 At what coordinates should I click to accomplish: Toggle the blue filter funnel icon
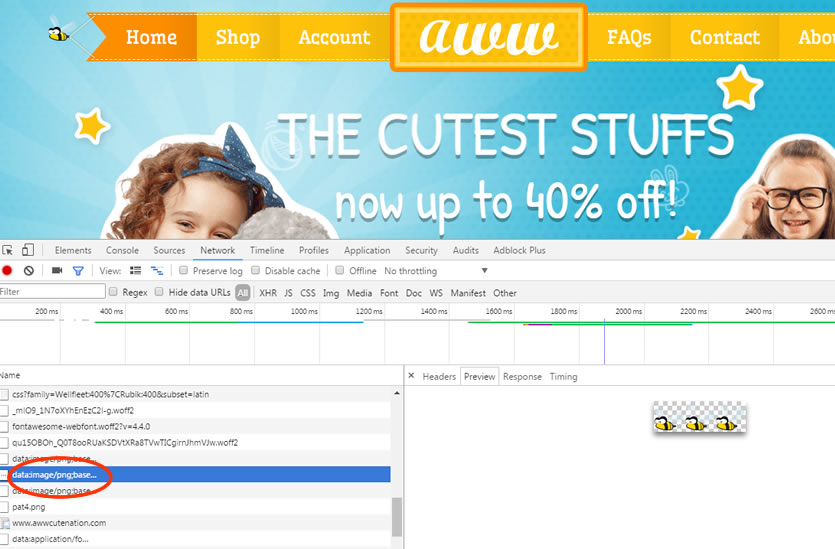coord(78,271)
